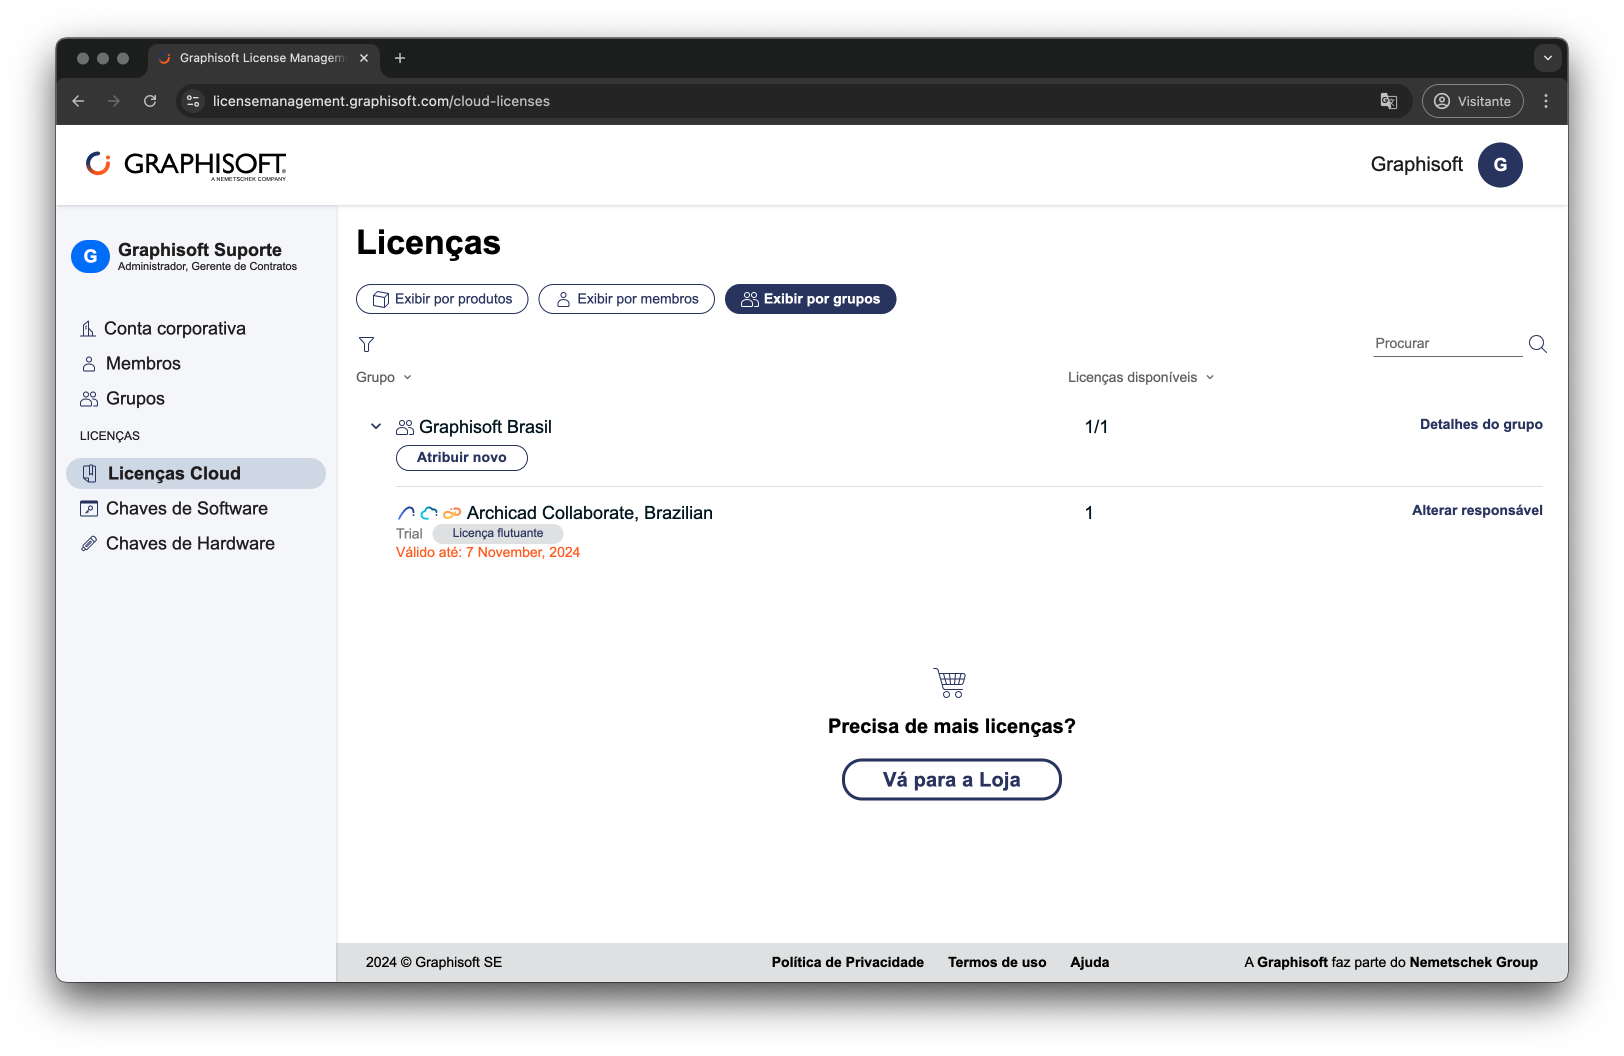
Task: Open Chaves de Software page
Action: tap(186, 509)
